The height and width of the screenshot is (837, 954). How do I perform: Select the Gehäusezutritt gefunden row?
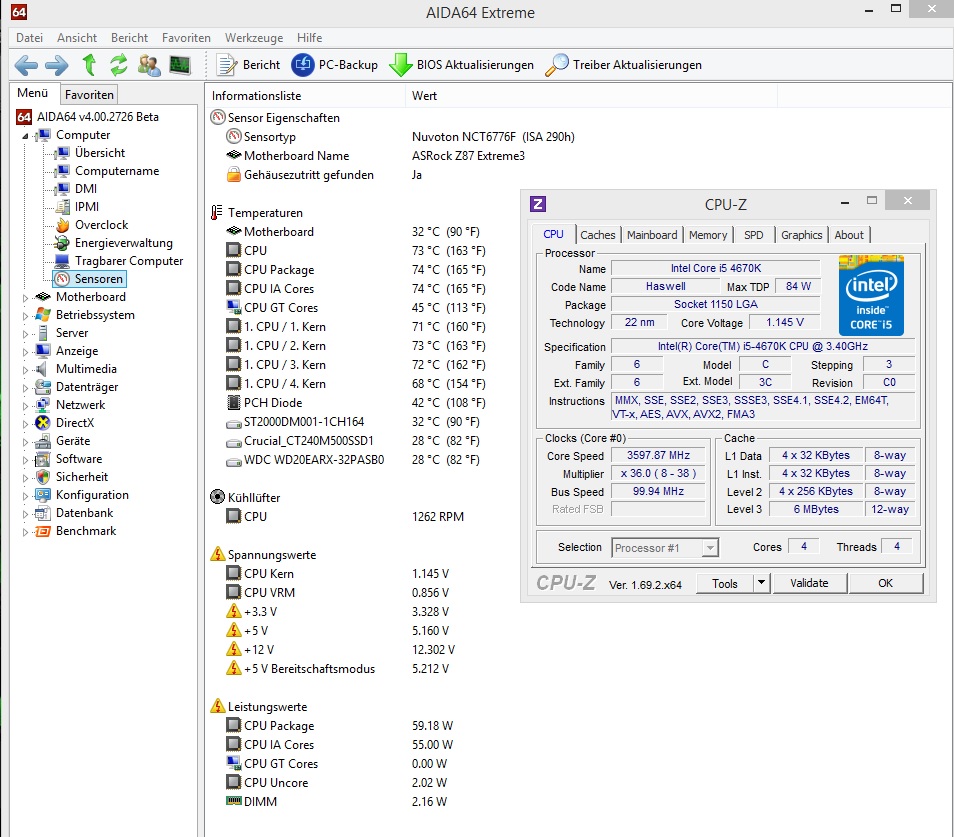(x=325, y=175)
